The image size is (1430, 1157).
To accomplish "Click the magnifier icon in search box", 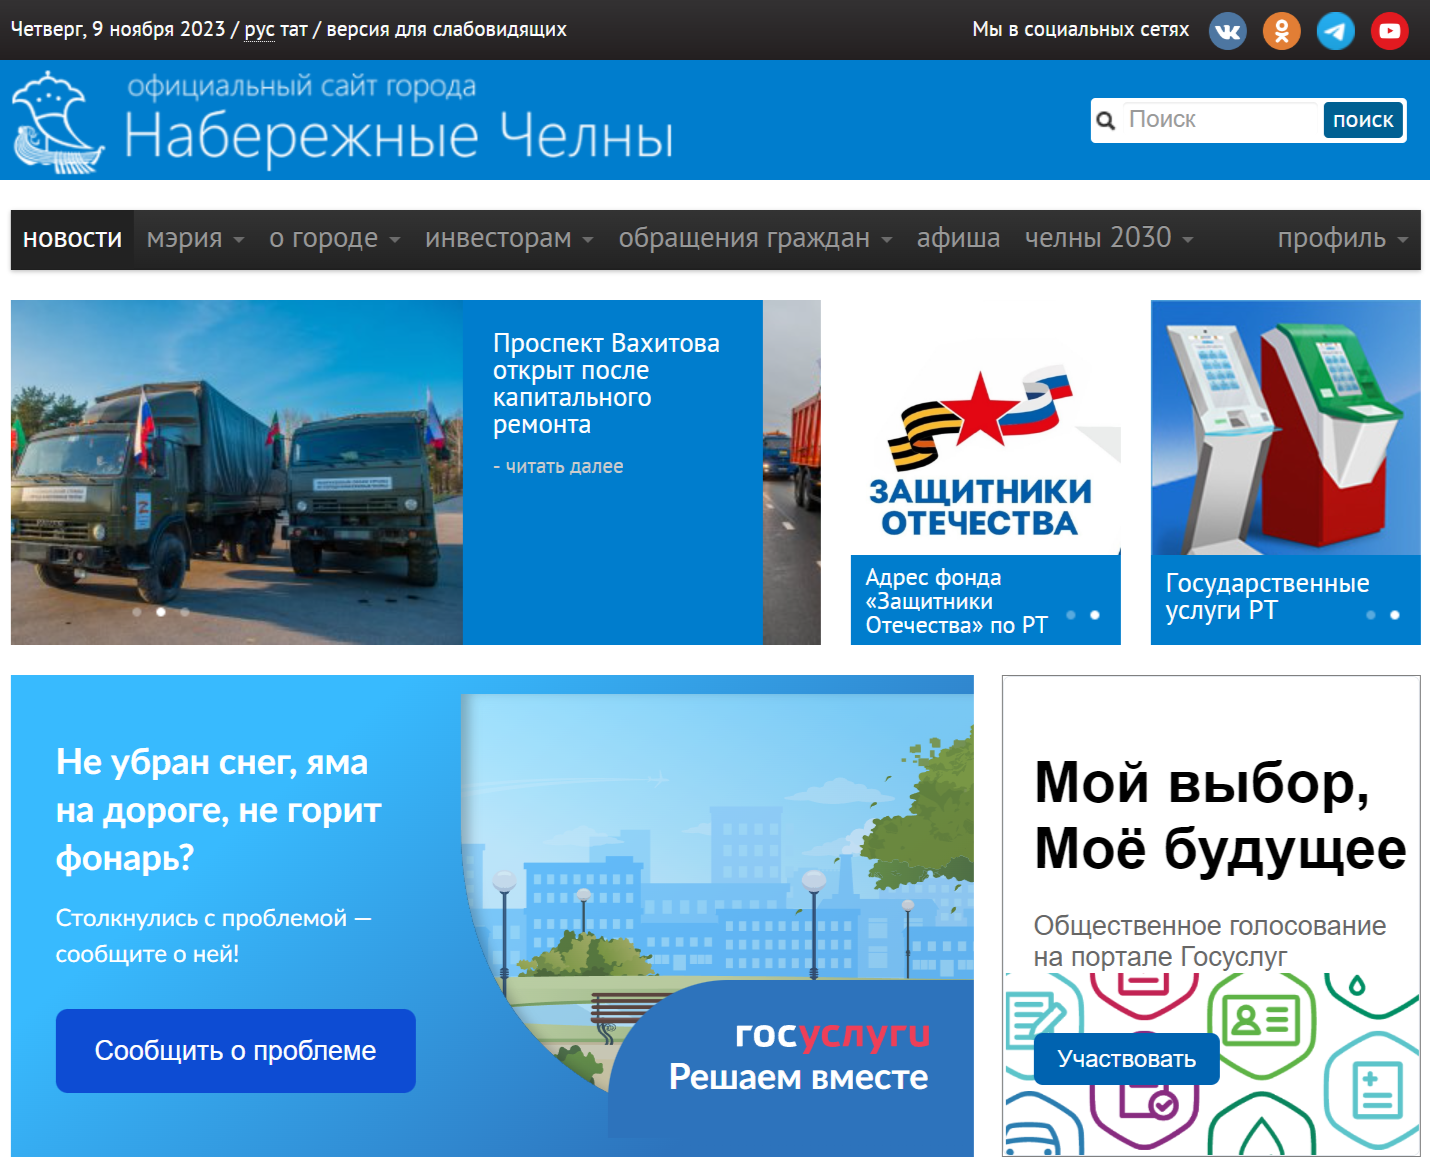I will (1106, 121).
